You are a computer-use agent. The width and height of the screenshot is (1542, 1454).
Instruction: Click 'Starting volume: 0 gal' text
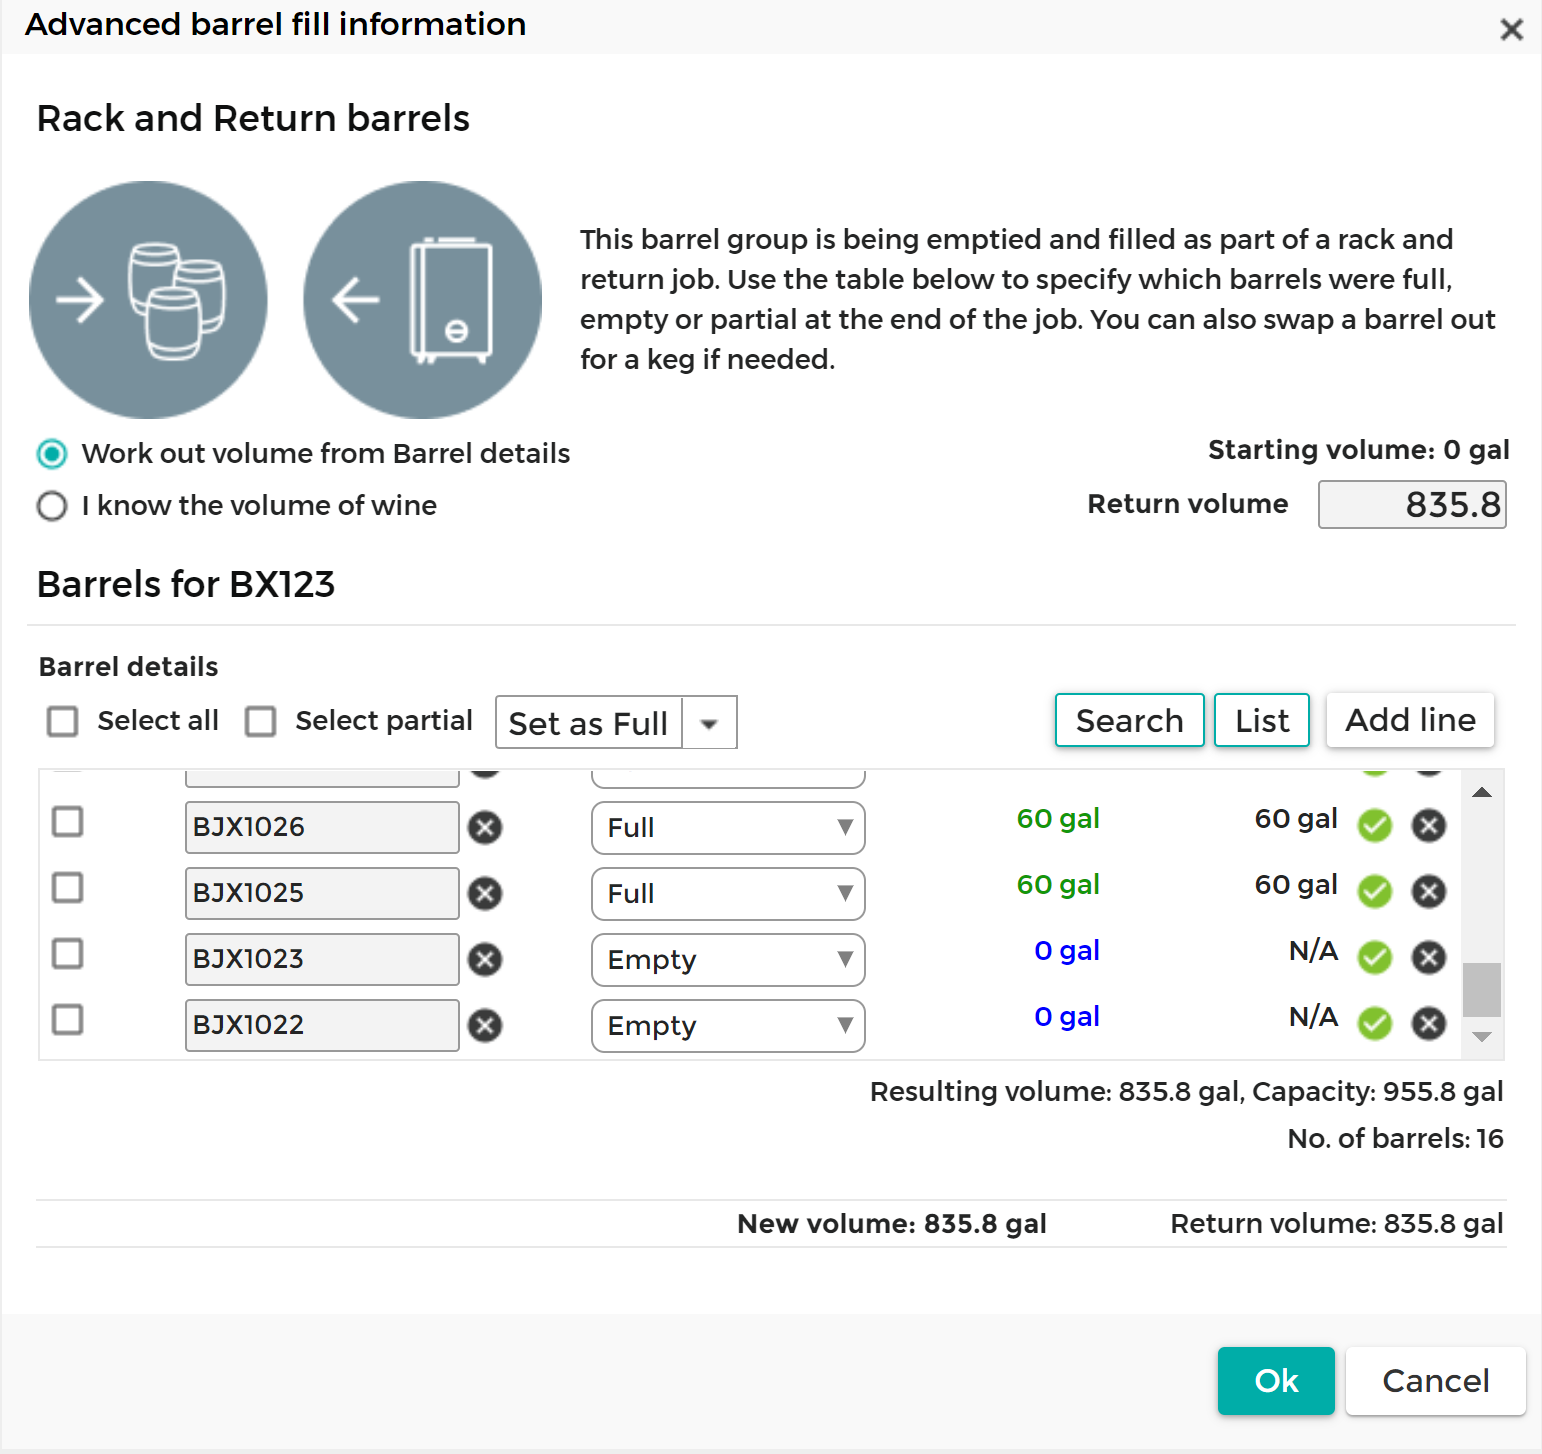click(x=1359, y=450)
